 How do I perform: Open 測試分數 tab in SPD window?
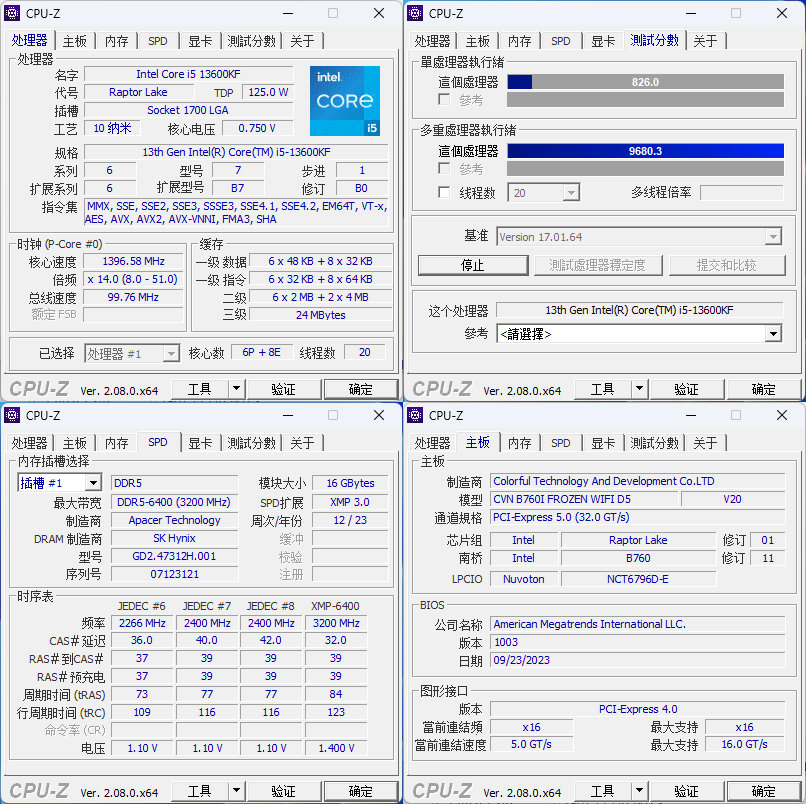(251, 443)
